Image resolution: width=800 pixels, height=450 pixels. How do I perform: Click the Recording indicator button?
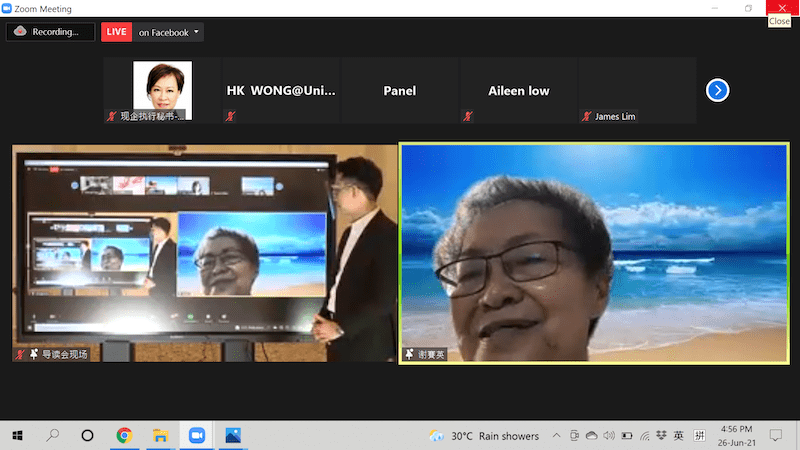pyautogui.click(x=44, y=32)
